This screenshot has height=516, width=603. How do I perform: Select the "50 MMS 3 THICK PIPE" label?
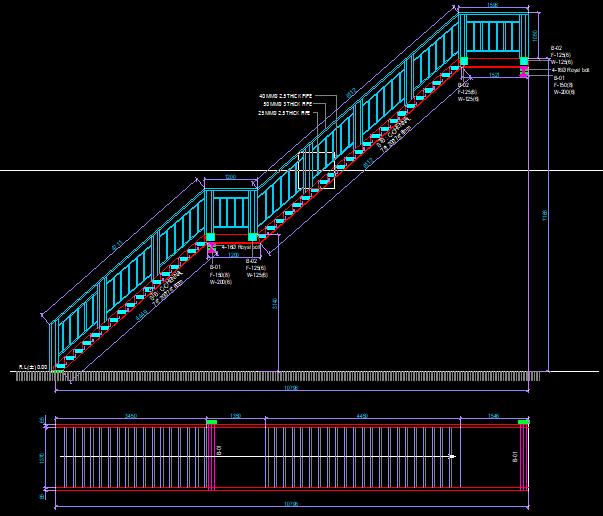click(x=288, y=104)
